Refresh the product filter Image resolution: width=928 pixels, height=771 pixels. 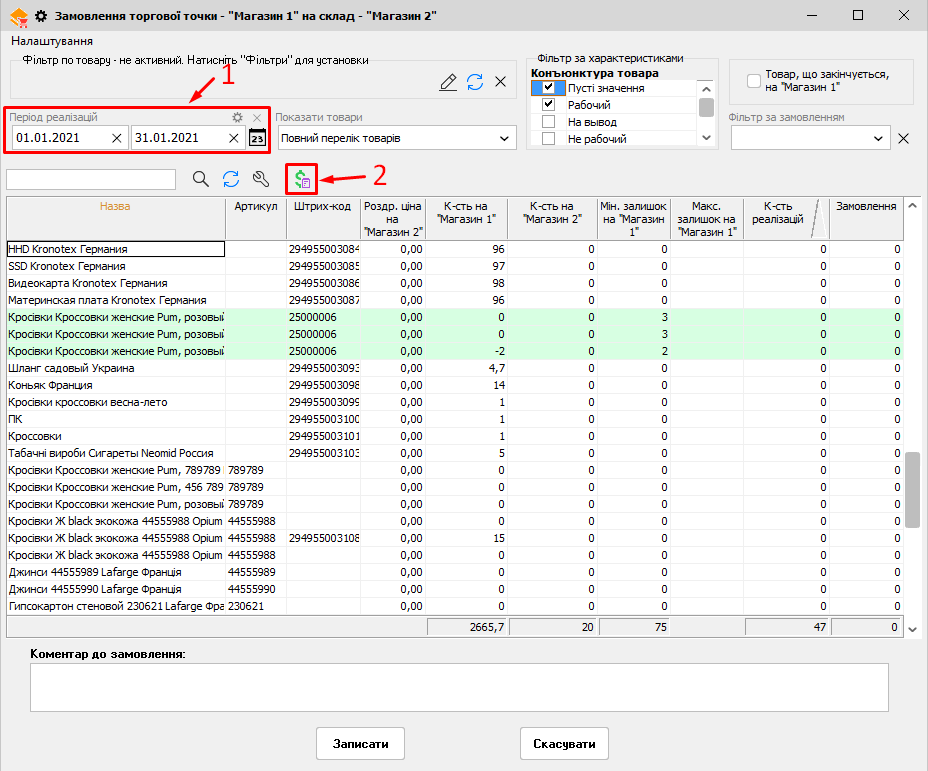475,82
